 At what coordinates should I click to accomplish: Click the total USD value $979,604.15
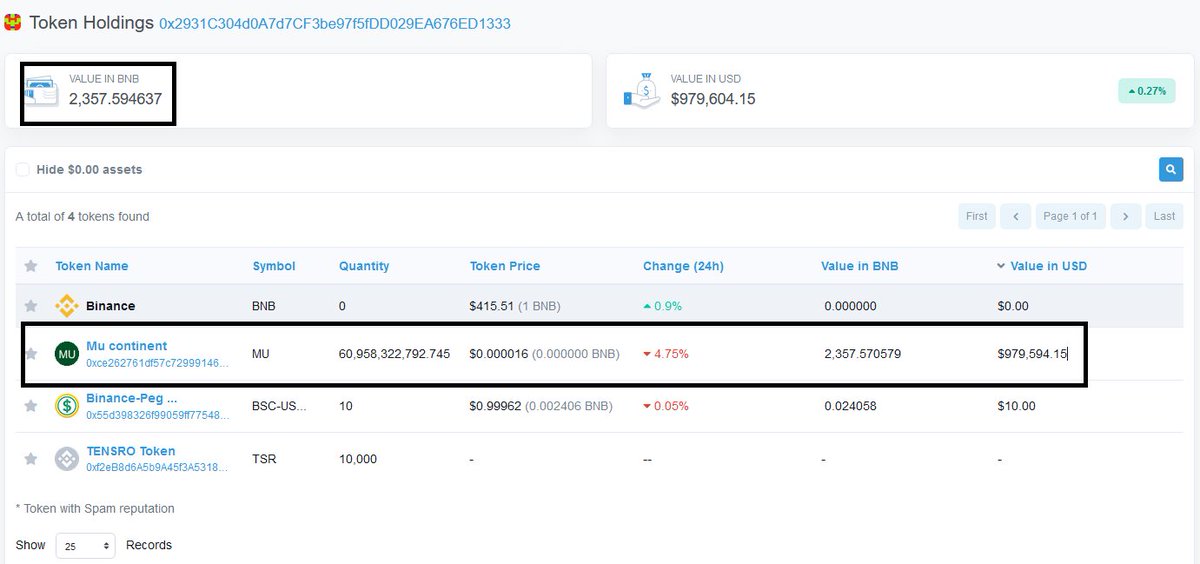coord(713,99)
